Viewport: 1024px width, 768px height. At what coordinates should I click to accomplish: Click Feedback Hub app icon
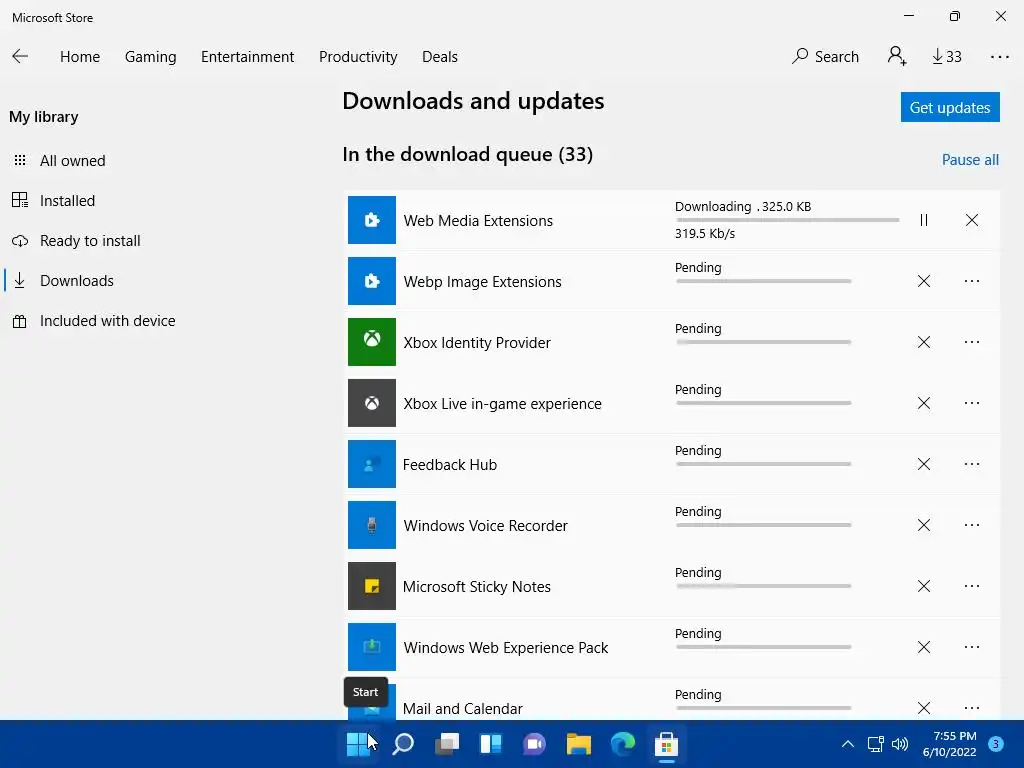coord(372,464)
